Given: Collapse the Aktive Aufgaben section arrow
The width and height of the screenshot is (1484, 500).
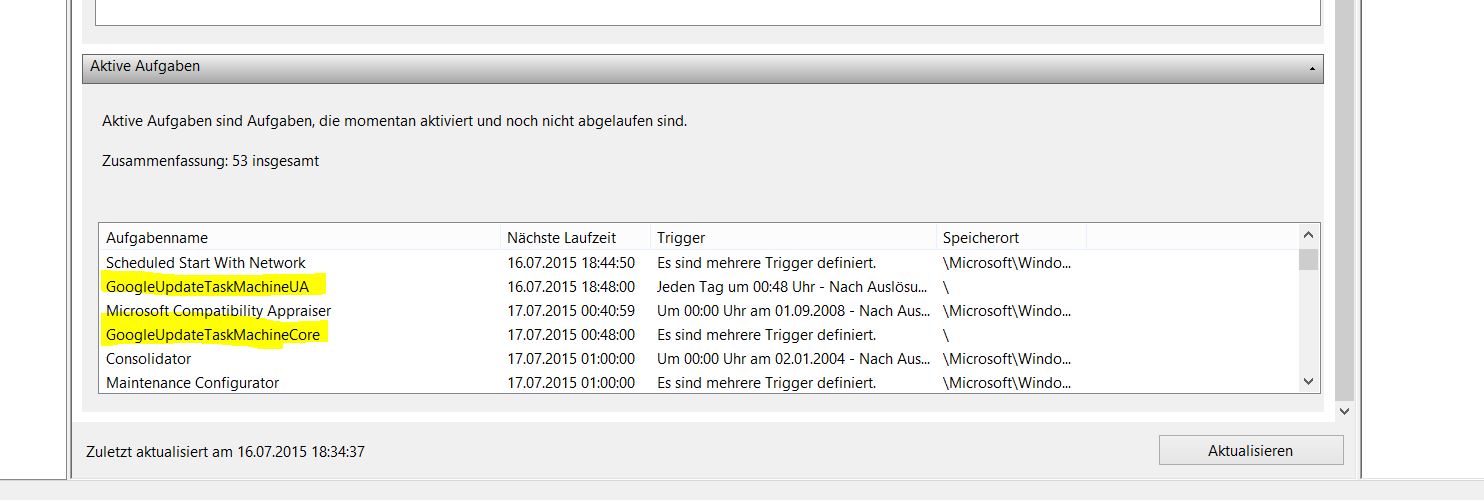Looking at the screenshot, I should [1310, 68].
